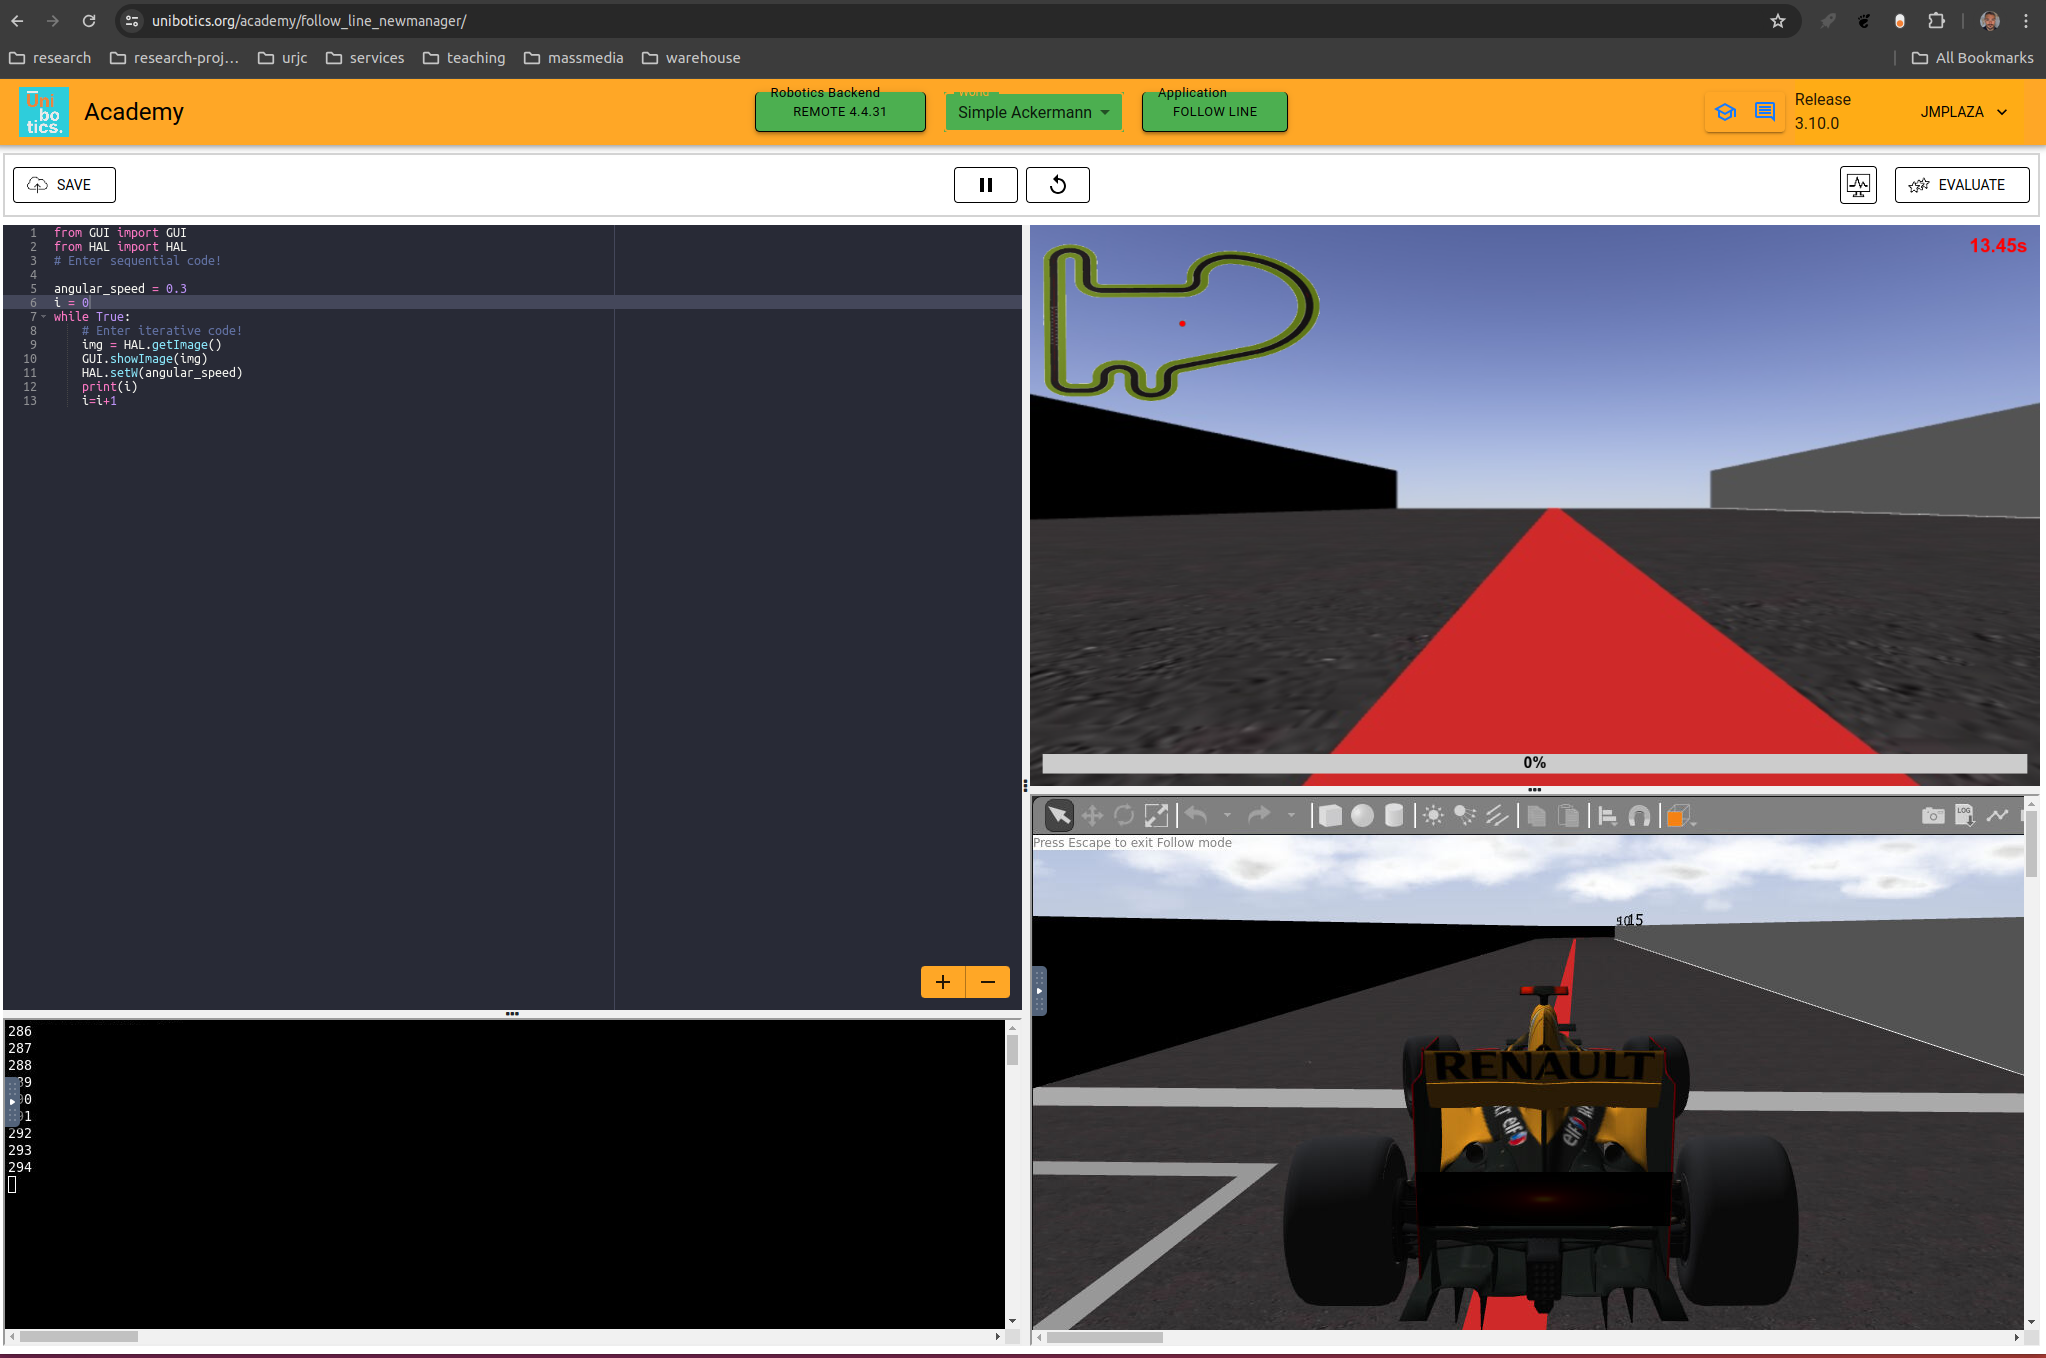Open the plot chart tool

tap(1997, 816)
